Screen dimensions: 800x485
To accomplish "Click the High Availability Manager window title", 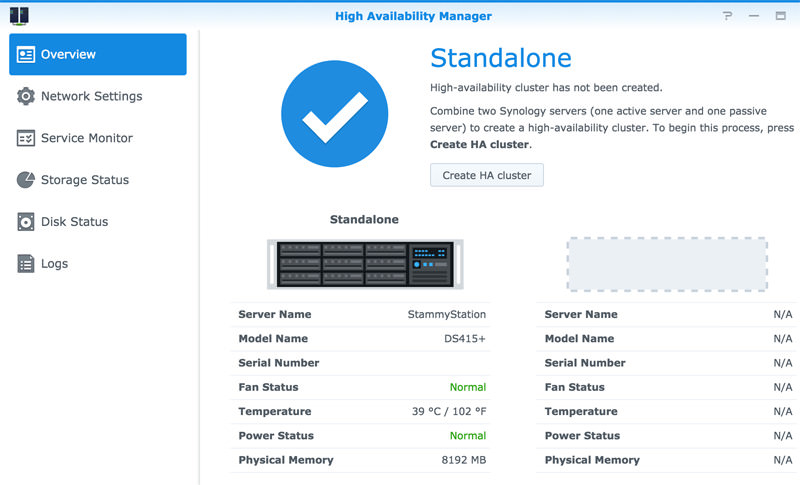I will tap(413, 16).
